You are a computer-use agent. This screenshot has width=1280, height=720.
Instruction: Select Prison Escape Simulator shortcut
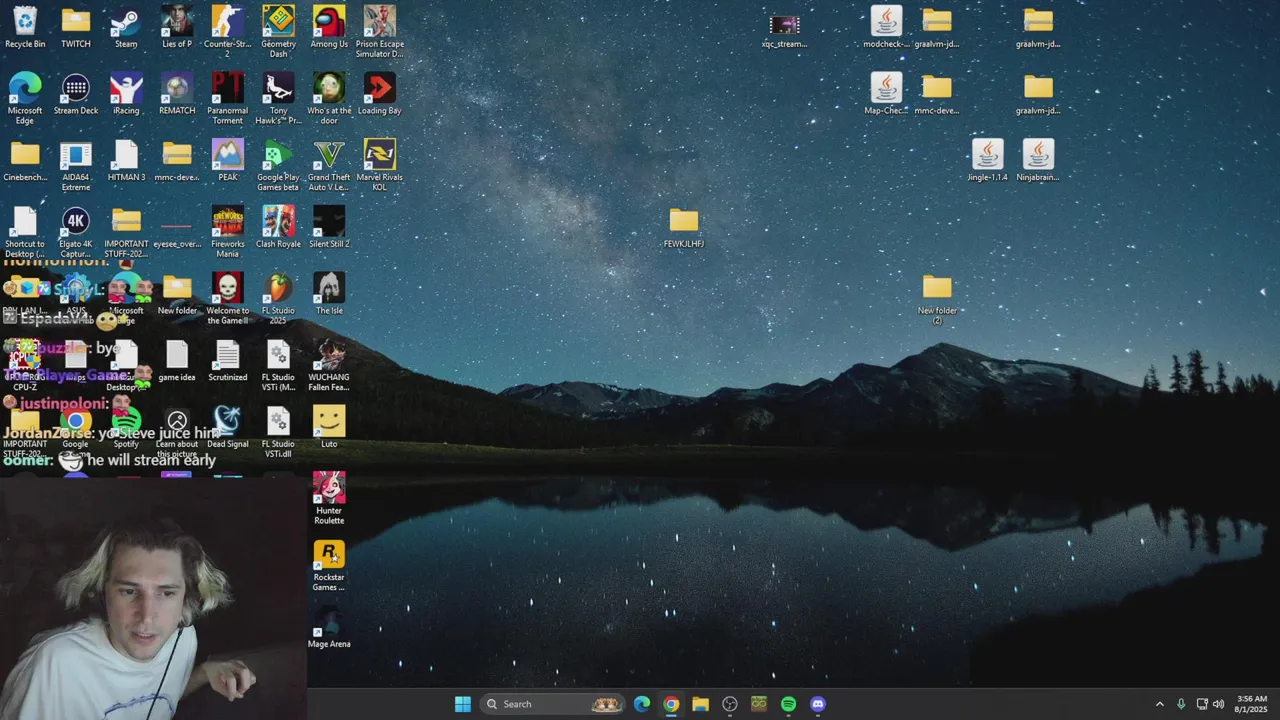pos(380,31)
